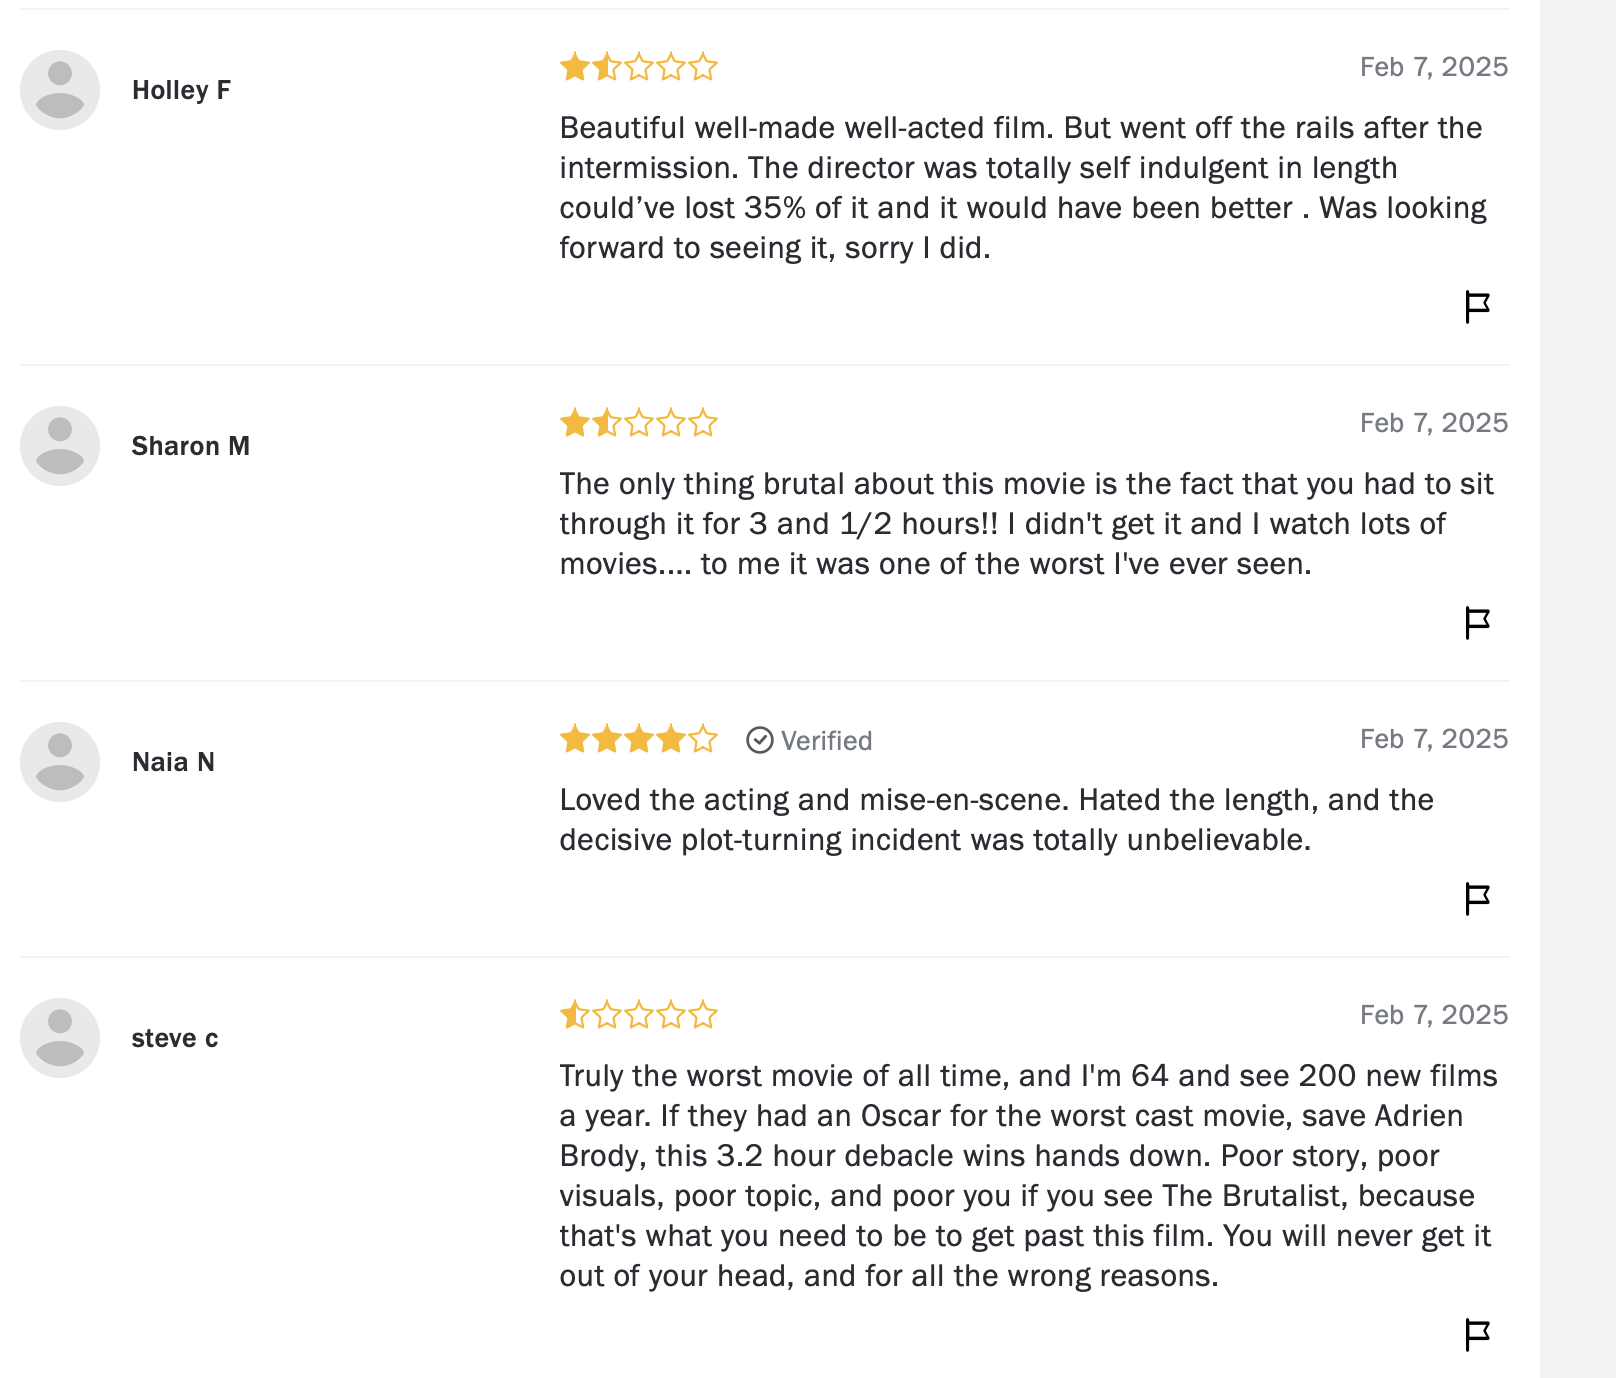Flag Sharon M's review
The height and width of the screenshot is (1378, 1616).
[x=1477, y=623]
